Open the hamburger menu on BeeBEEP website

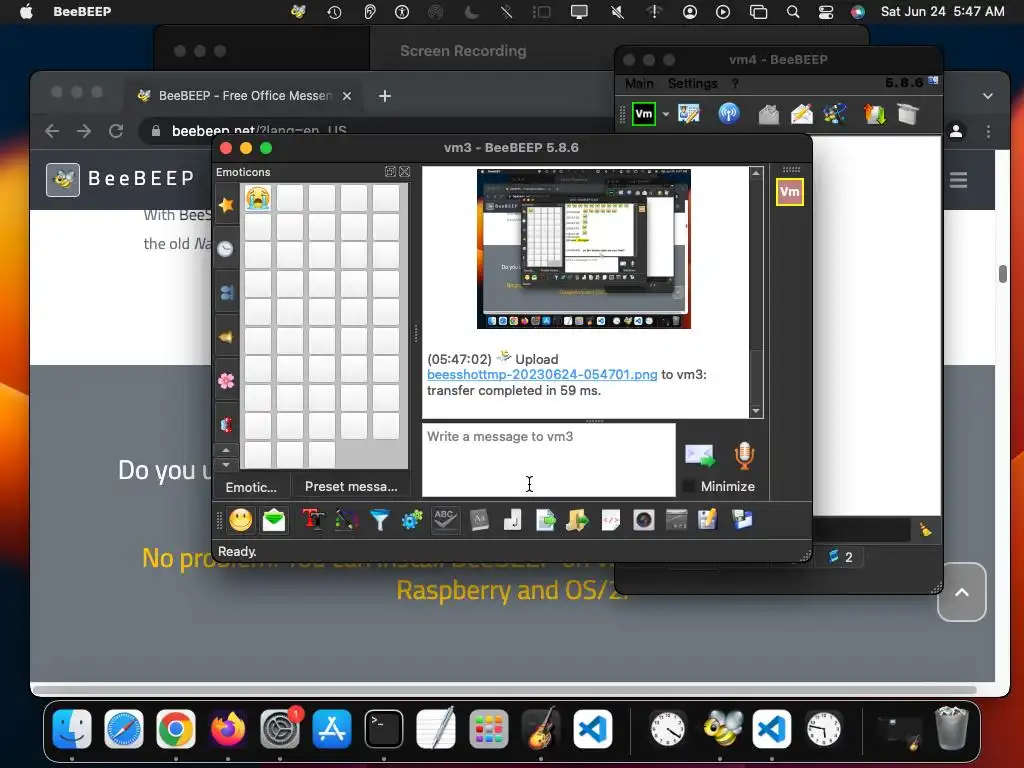958,180
